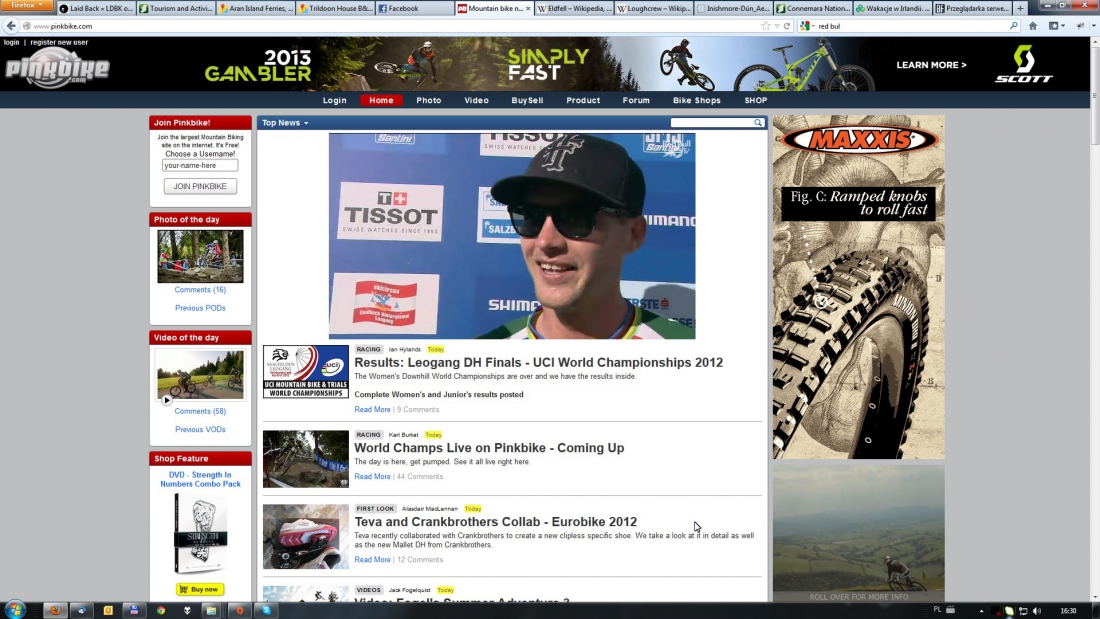This screenshot has width=1100, height=619.
Task: Open DVD Strength In Numbers Combo Pack link
Action: [x=200, y=479]
